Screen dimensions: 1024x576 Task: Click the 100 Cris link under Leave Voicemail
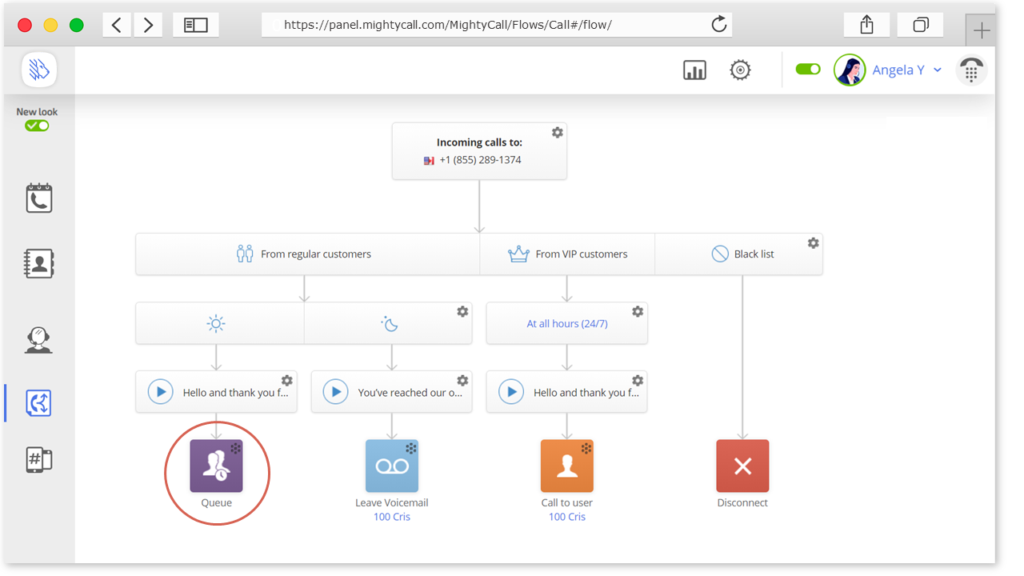coord(392,517)
